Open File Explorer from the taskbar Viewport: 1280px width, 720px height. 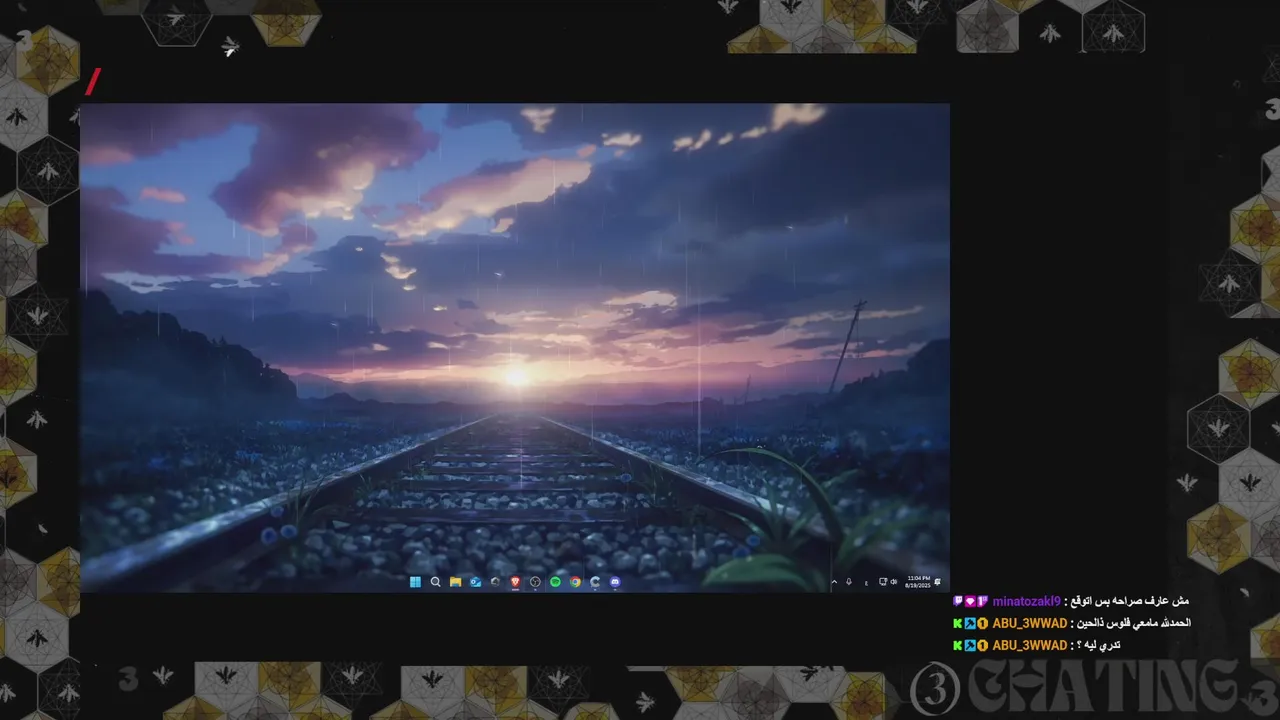point(455,582)
